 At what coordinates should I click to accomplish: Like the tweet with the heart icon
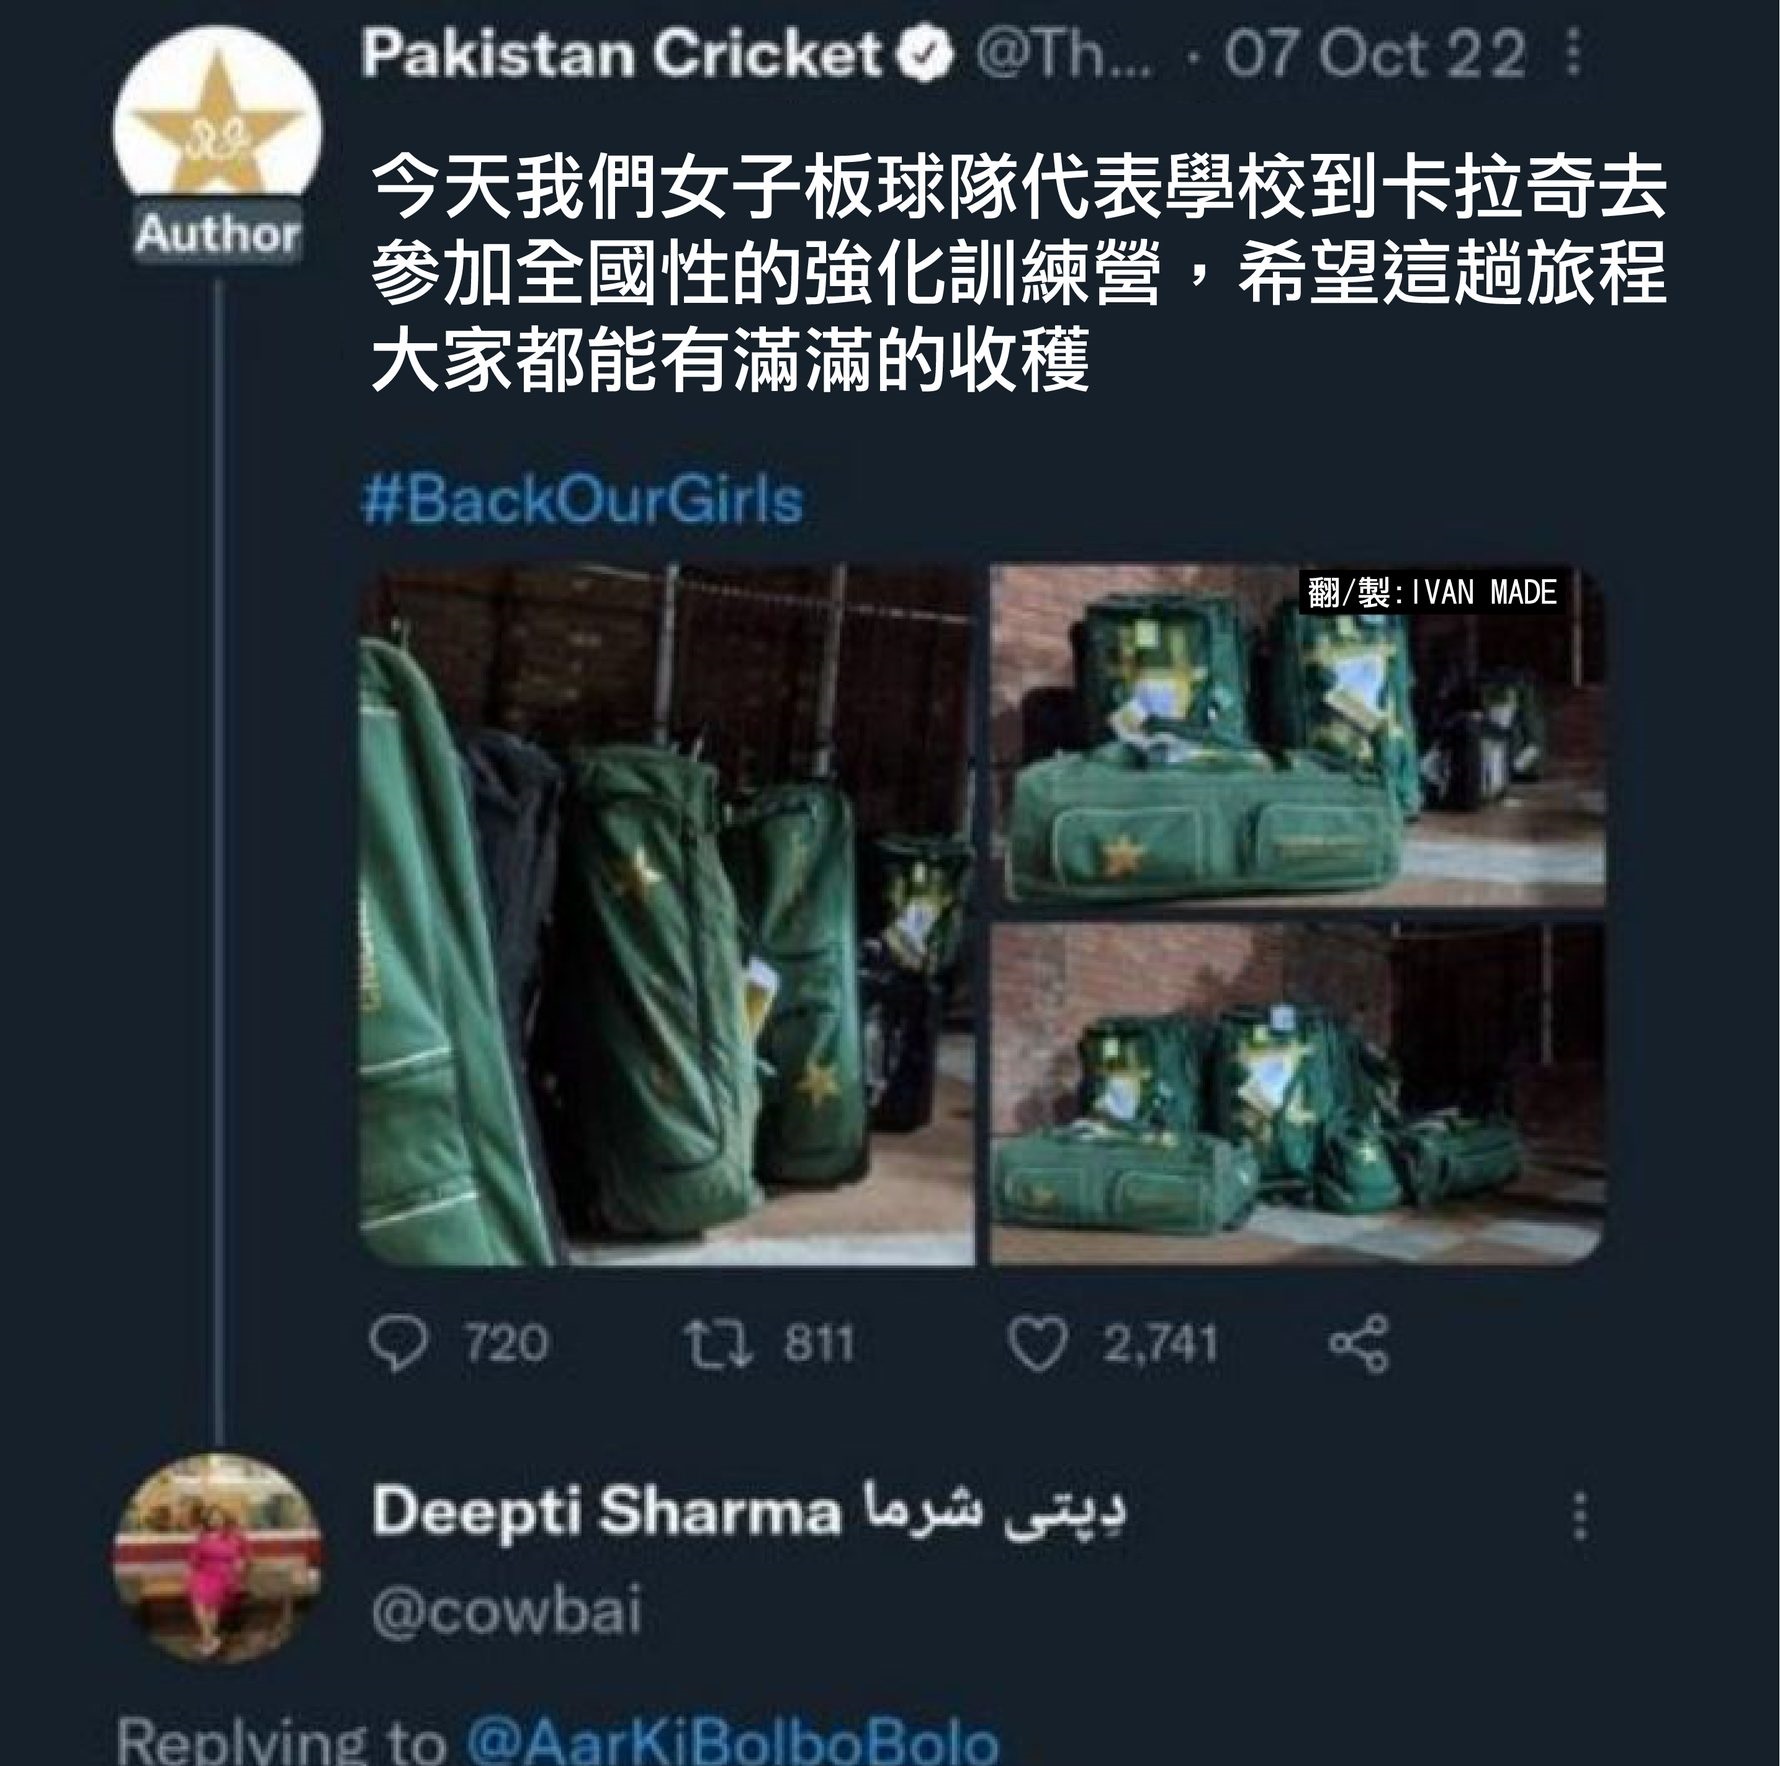coord(1037,1343)
